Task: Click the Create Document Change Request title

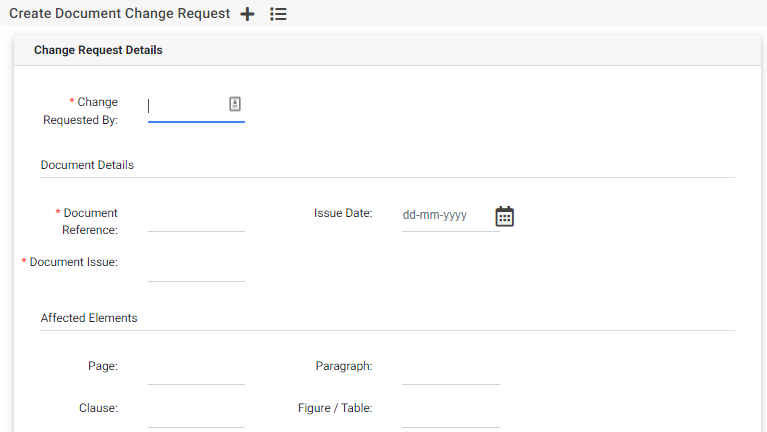Action: point(119,14)
